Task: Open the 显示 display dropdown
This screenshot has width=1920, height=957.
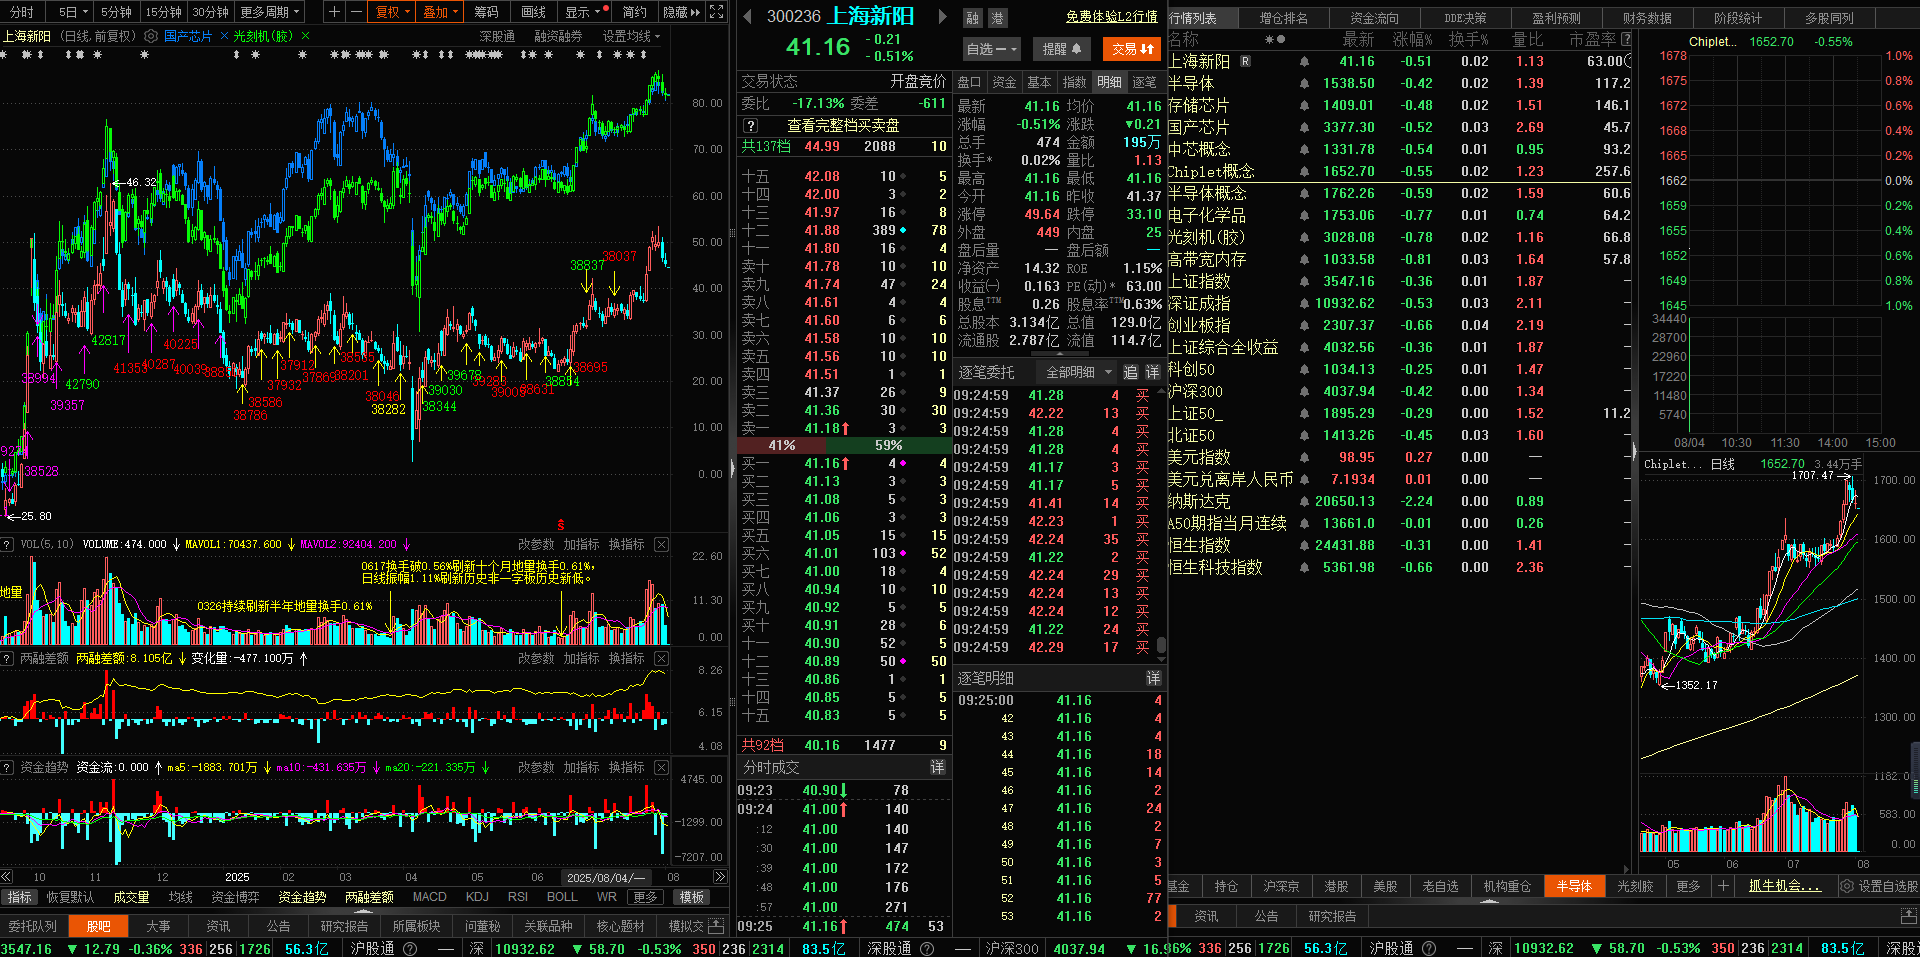Action: pos(582,12)
